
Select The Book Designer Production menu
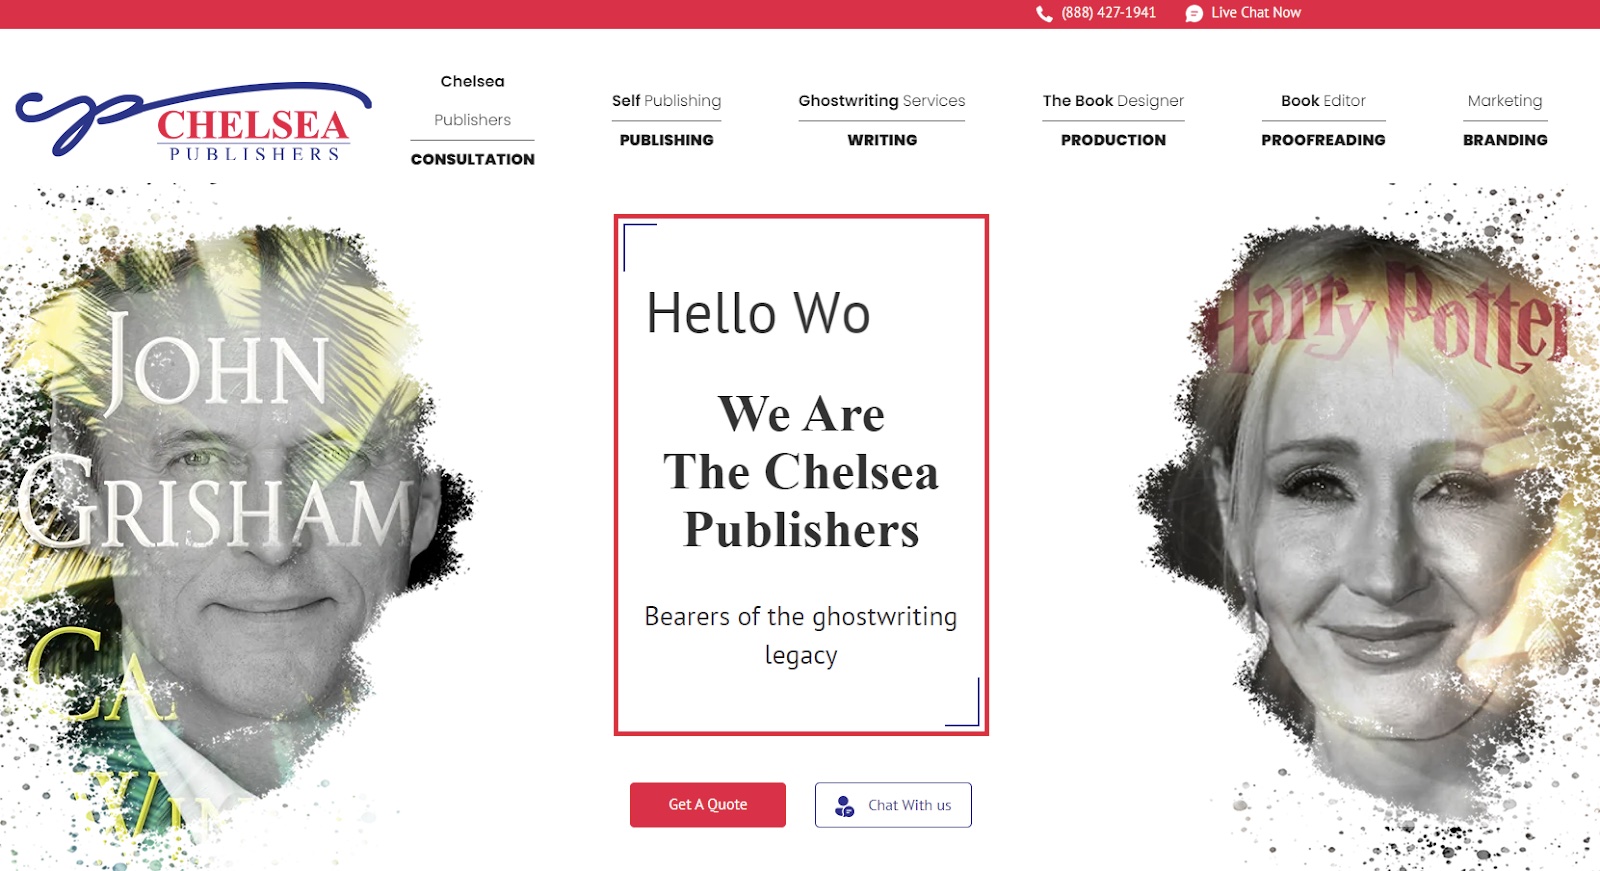1113,120
